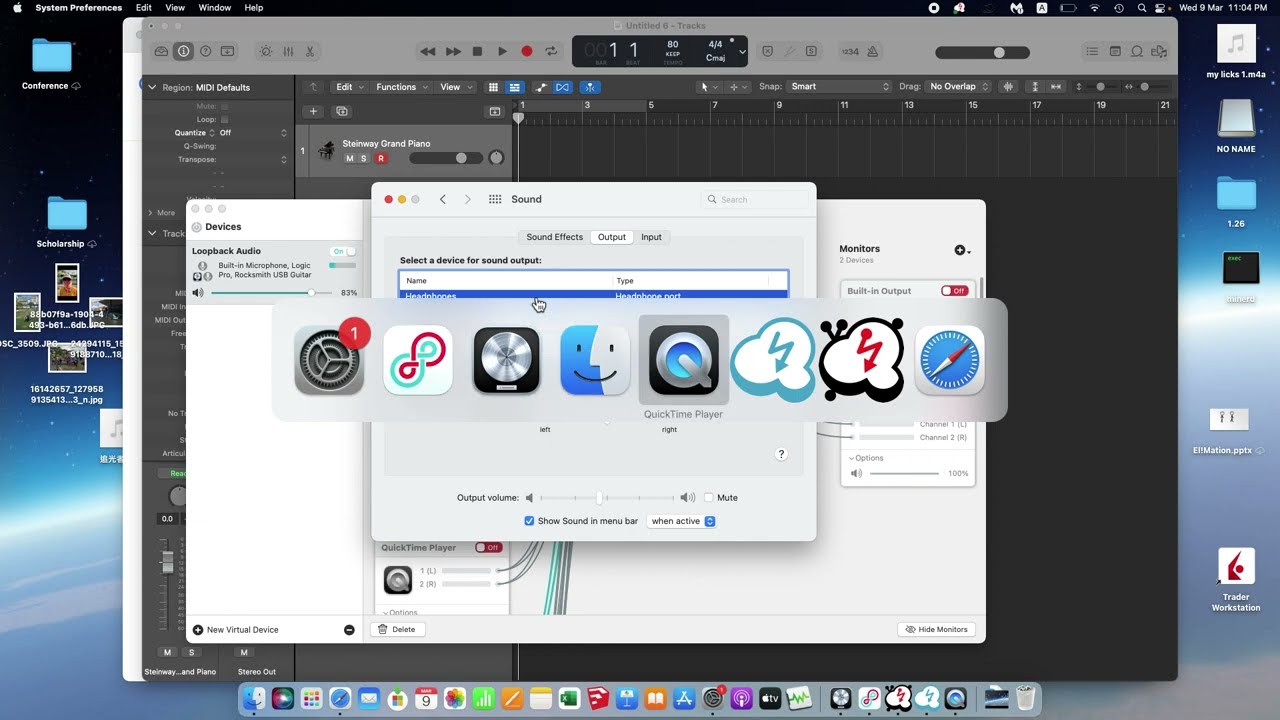Record-enable the Steinway Grand Piano track
Screen dimensions: 1280x720
click(x=380, y=158)
